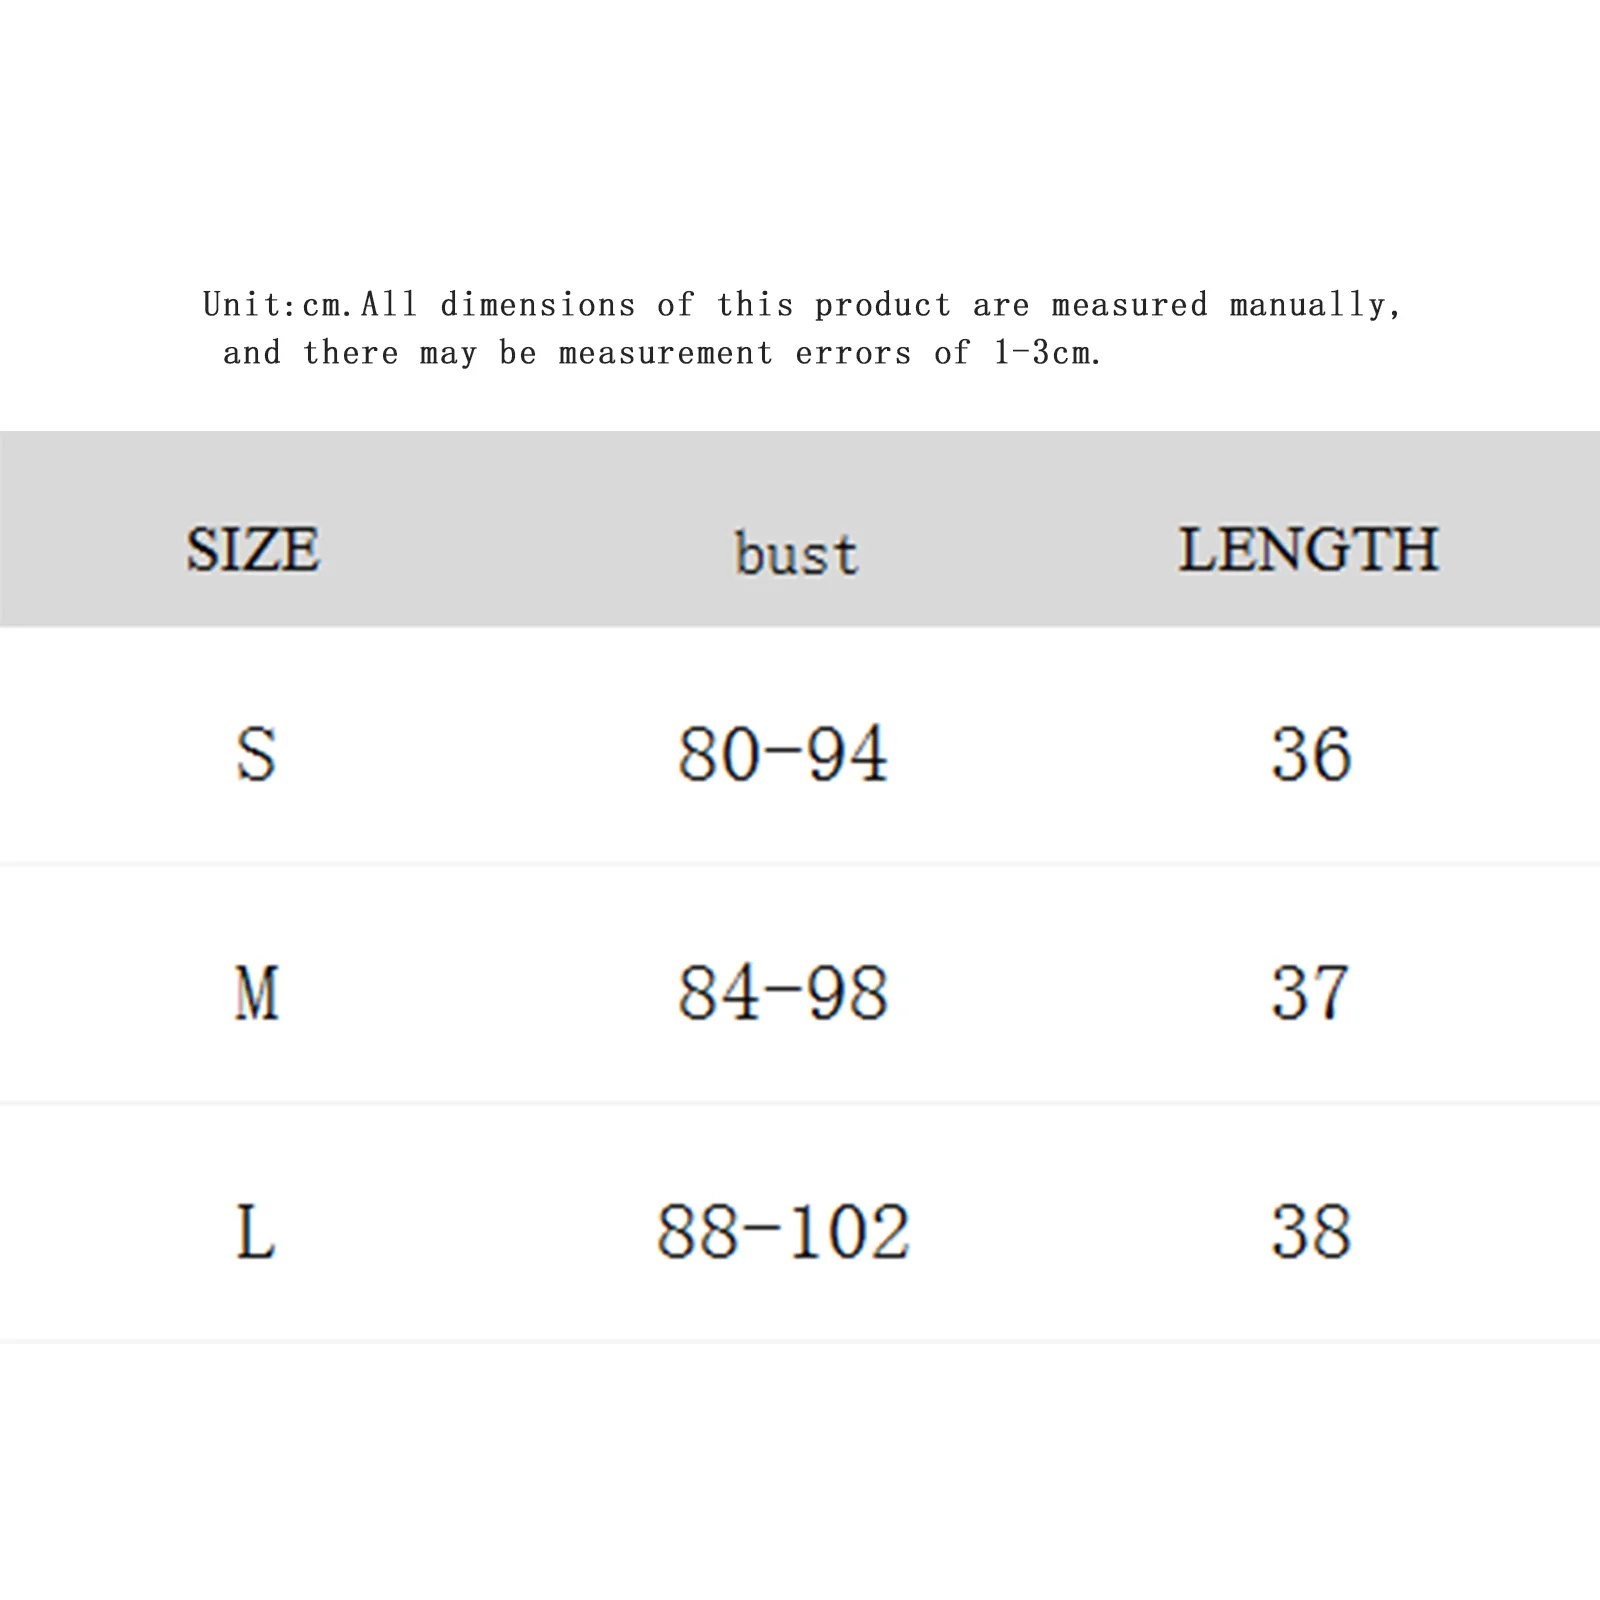
Task: Click "and there may be" text
Action: tap(380, 353)
